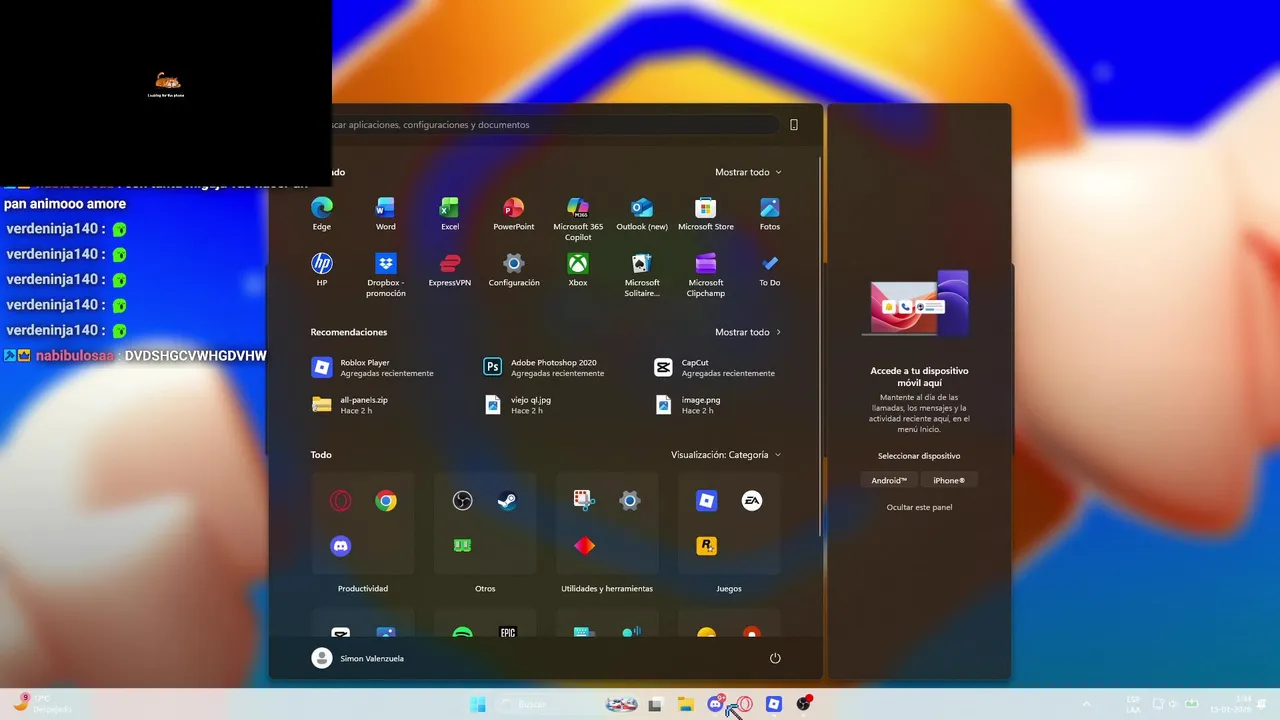Open the Fotos app
The width and height of the screenshot is (1280, 720).
pyautogui.click(x=769, y=214)
